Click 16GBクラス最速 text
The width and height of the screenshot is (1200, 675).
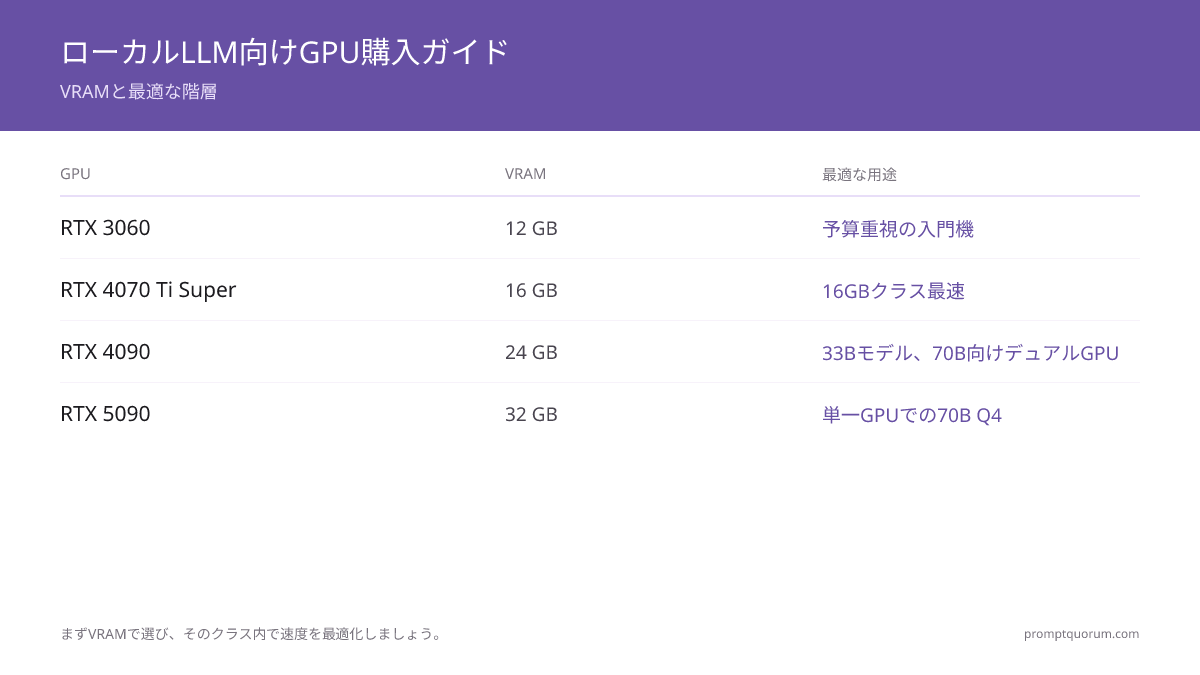pos(893,291)
